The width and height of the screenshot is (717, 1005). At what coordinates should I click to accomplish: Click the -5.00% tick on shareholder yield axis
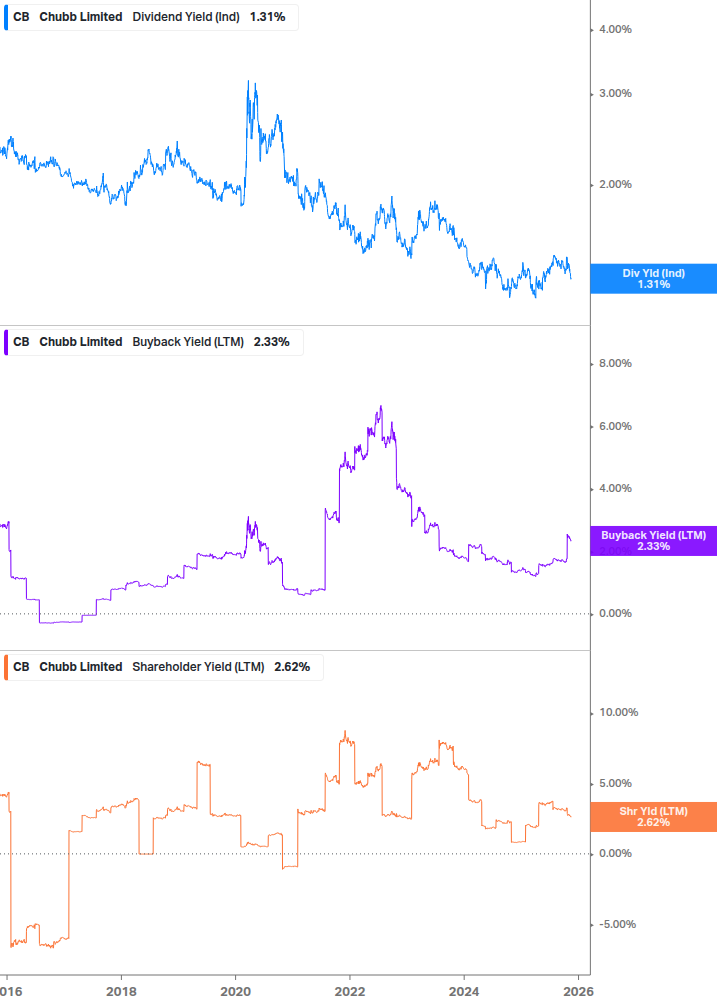pos(618,924)
